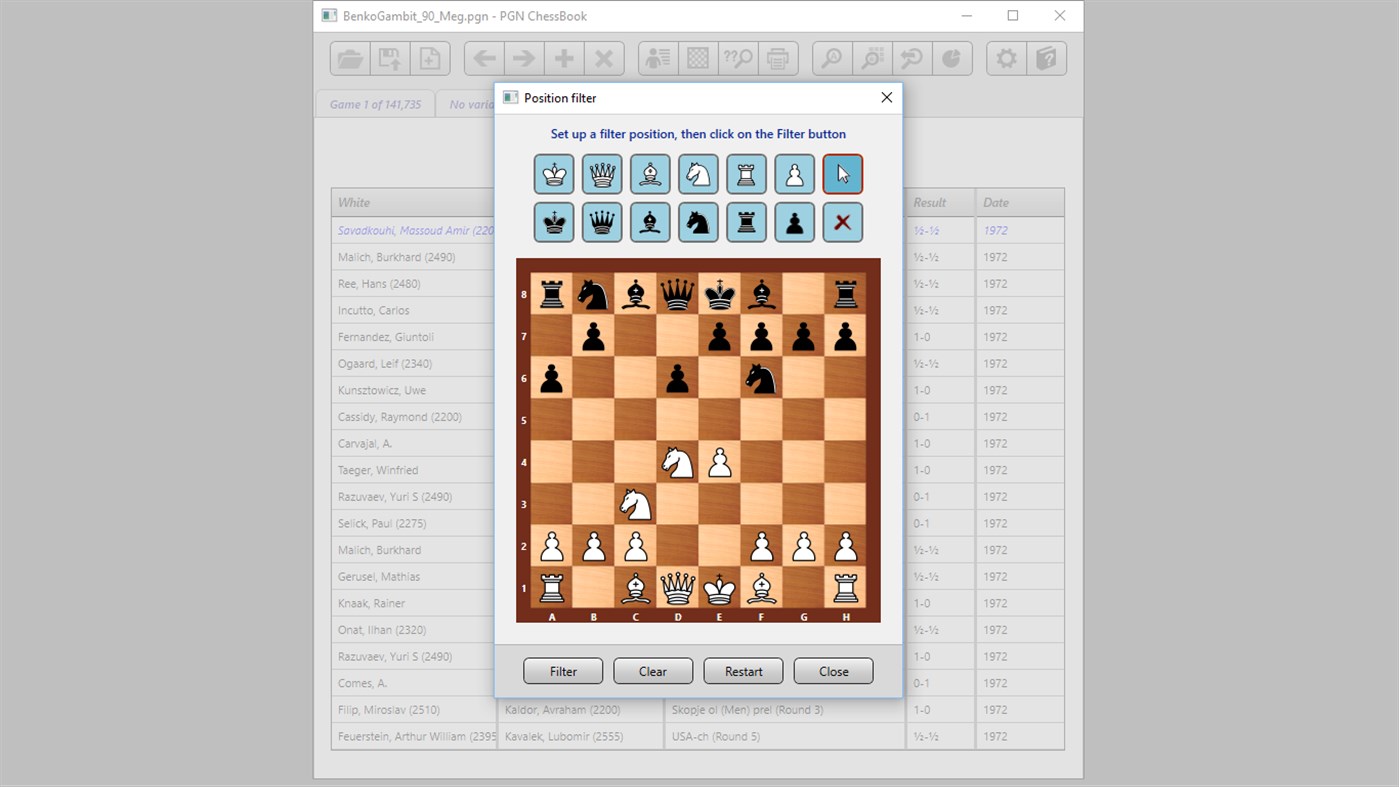This screenshot has width=1399, height=787.
Task: Select the white pawn piece for placement
Action: pos(794,173)
